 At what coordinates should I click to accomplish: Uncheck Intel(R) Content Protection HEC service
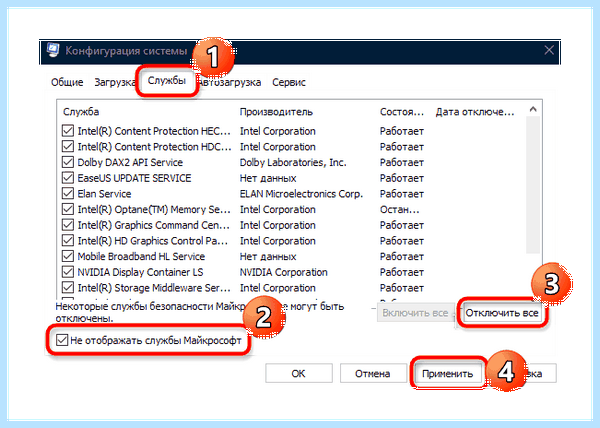pos(68,131)
